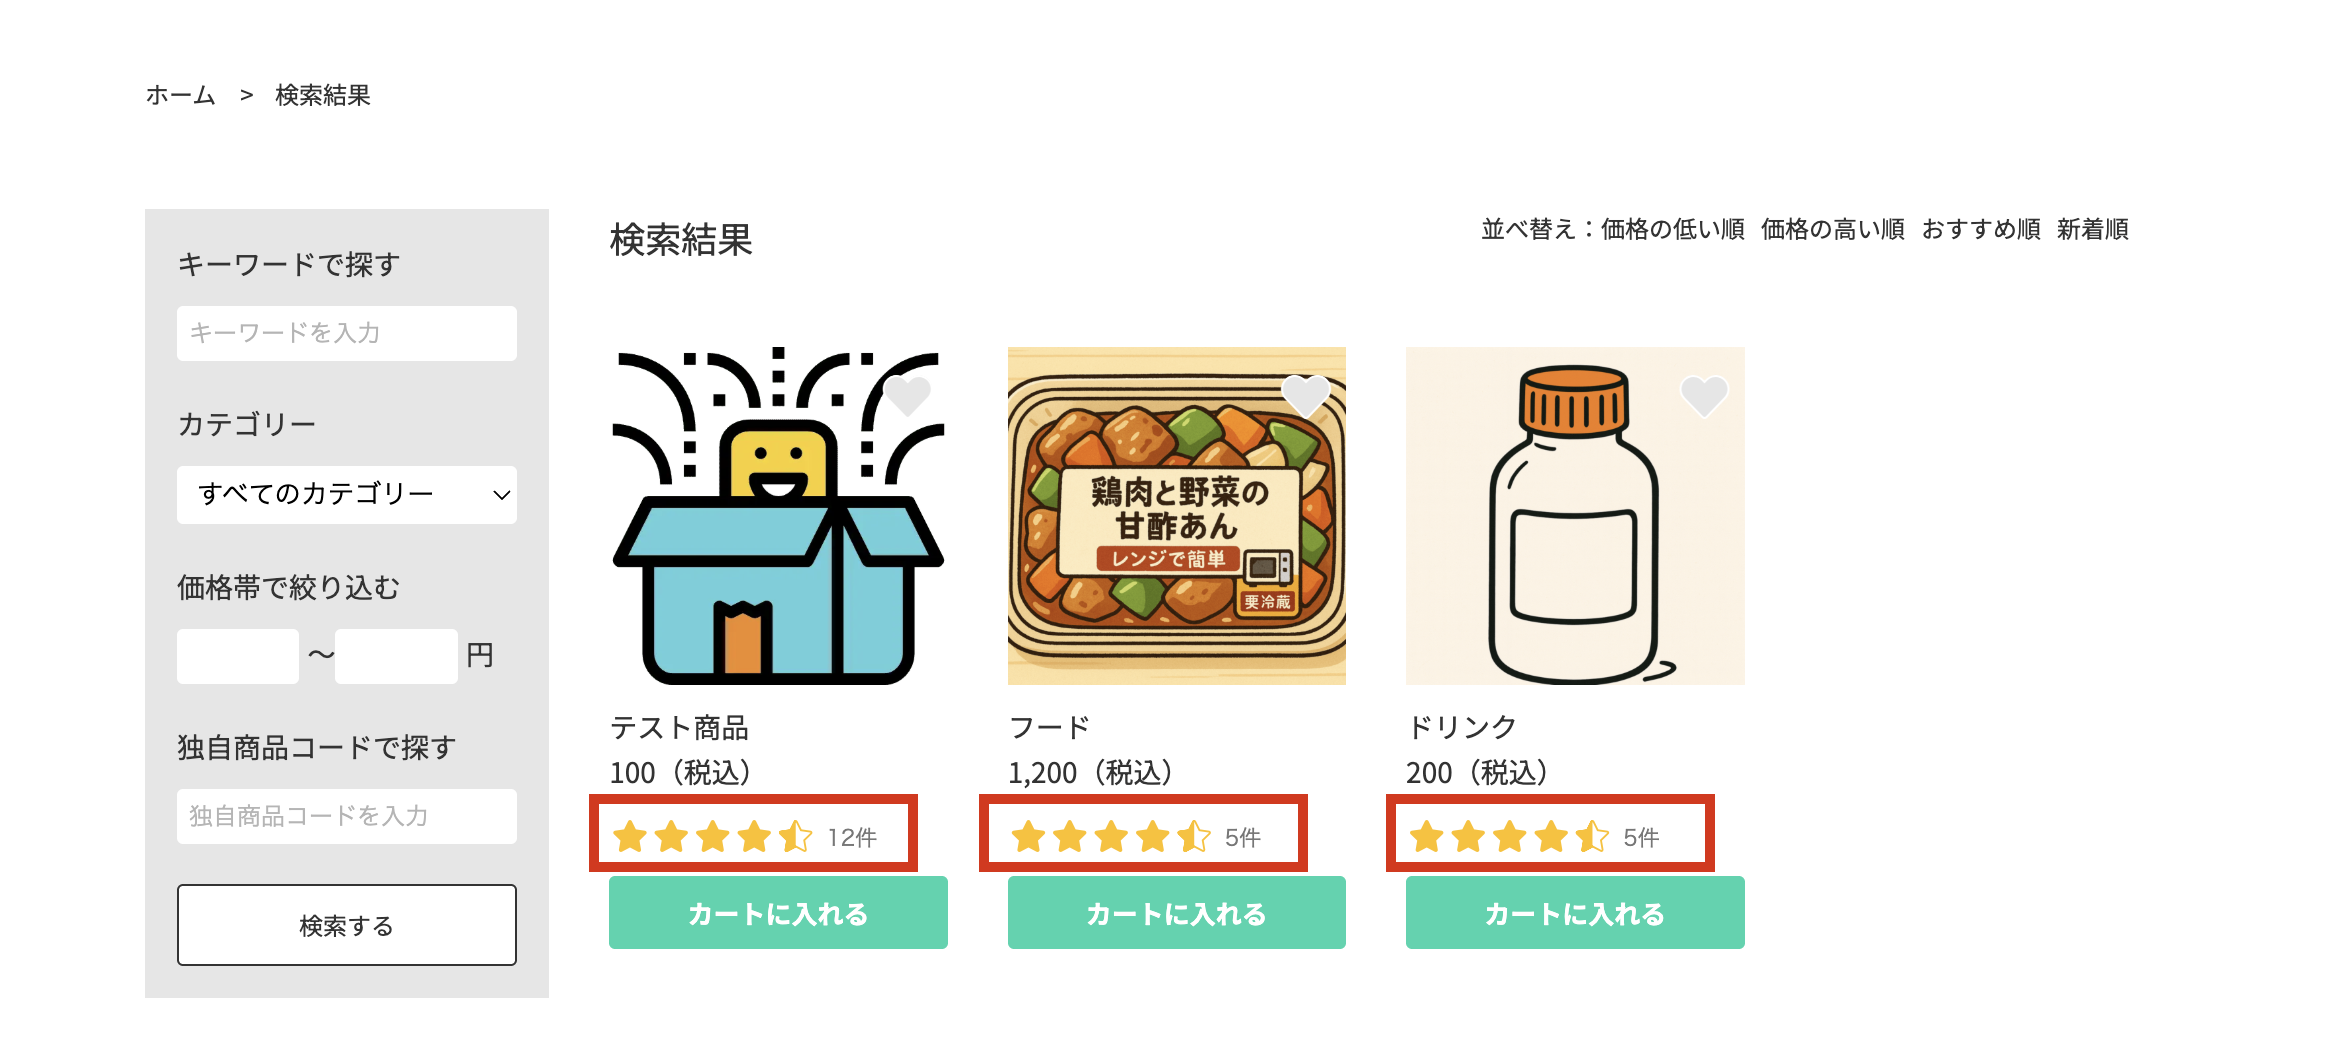
Task: Add ドリンク to cart
Action: [x=1574, y=913]
